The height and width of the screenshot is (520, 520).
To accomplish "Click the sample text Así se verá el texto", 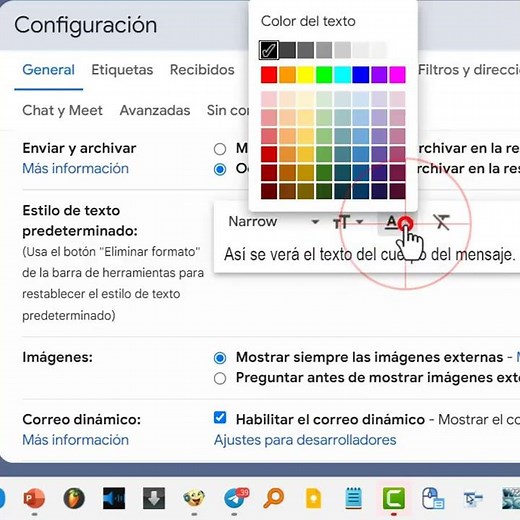I will [x=370, y=255].
